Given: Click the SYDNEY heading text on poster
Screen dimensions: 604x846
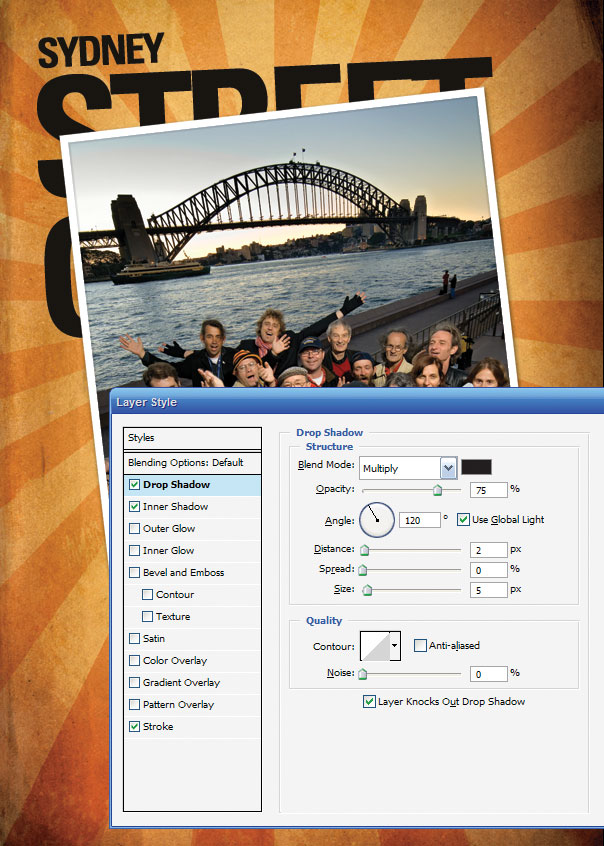Looking at the screenshot, I should pos(101,50).
